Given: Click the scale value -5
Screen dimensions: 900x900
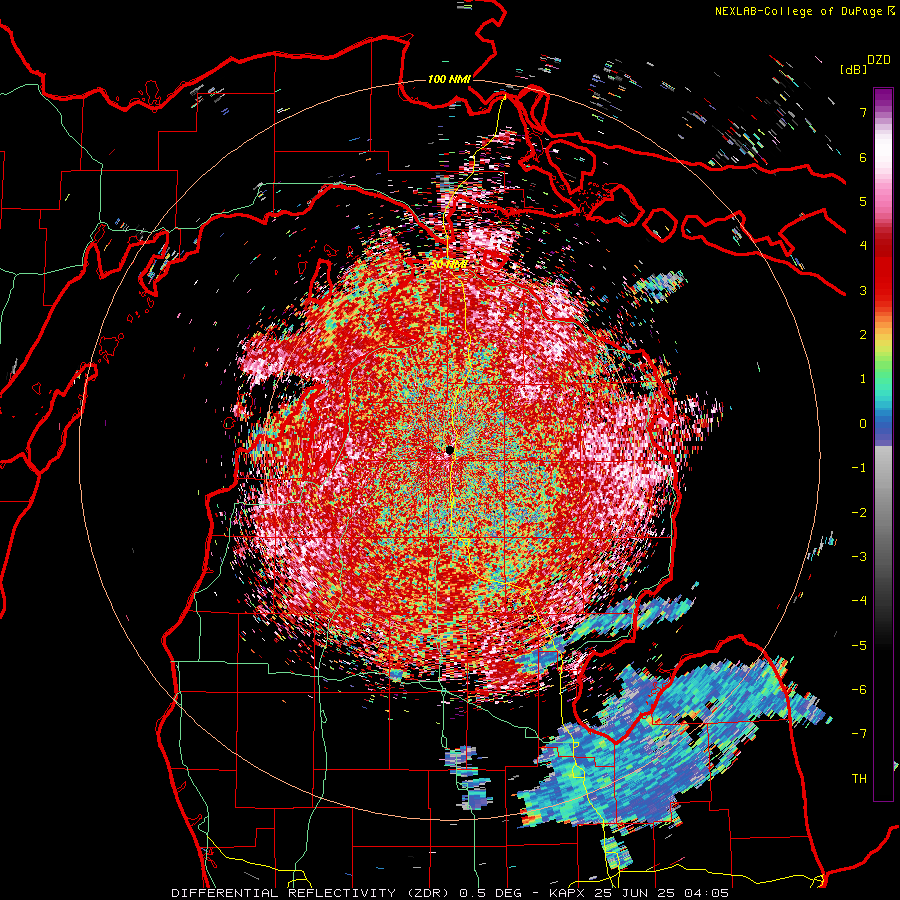Looking at the screenshot, I should point(859,646).
